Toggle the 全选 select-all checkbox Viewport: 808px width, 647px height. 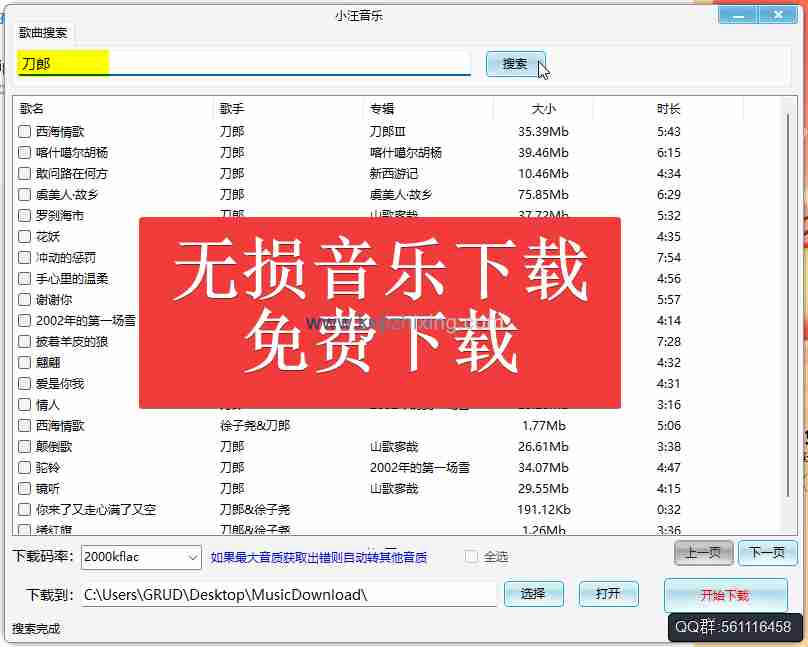[x=471, y=557]
